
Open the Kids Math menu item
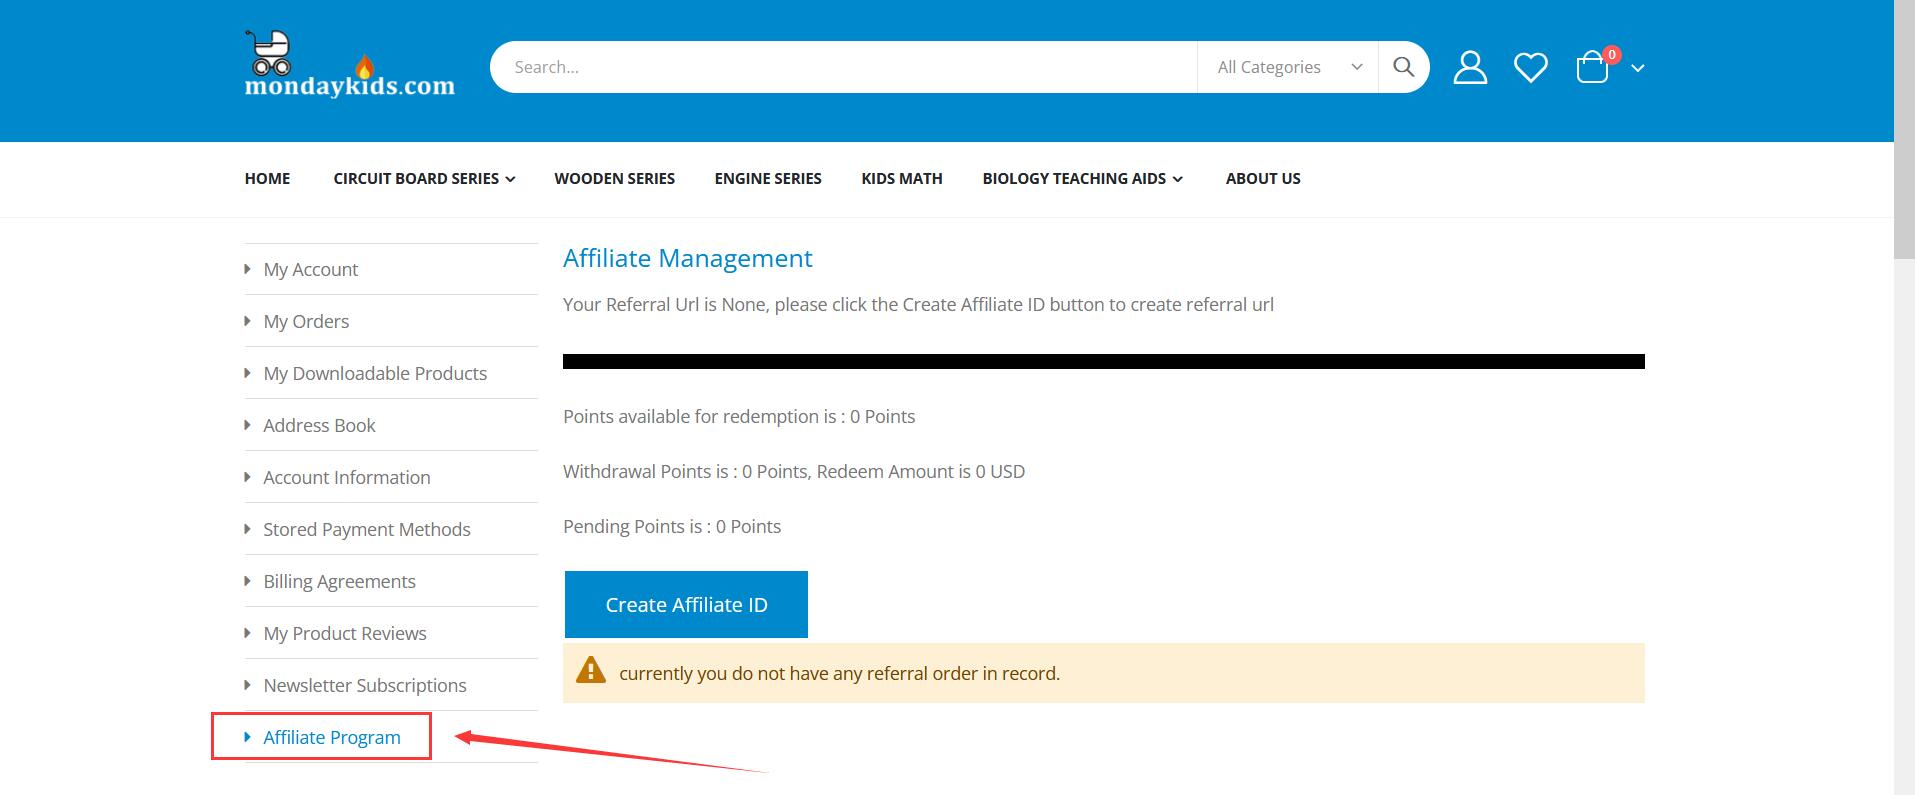[901, 178]
